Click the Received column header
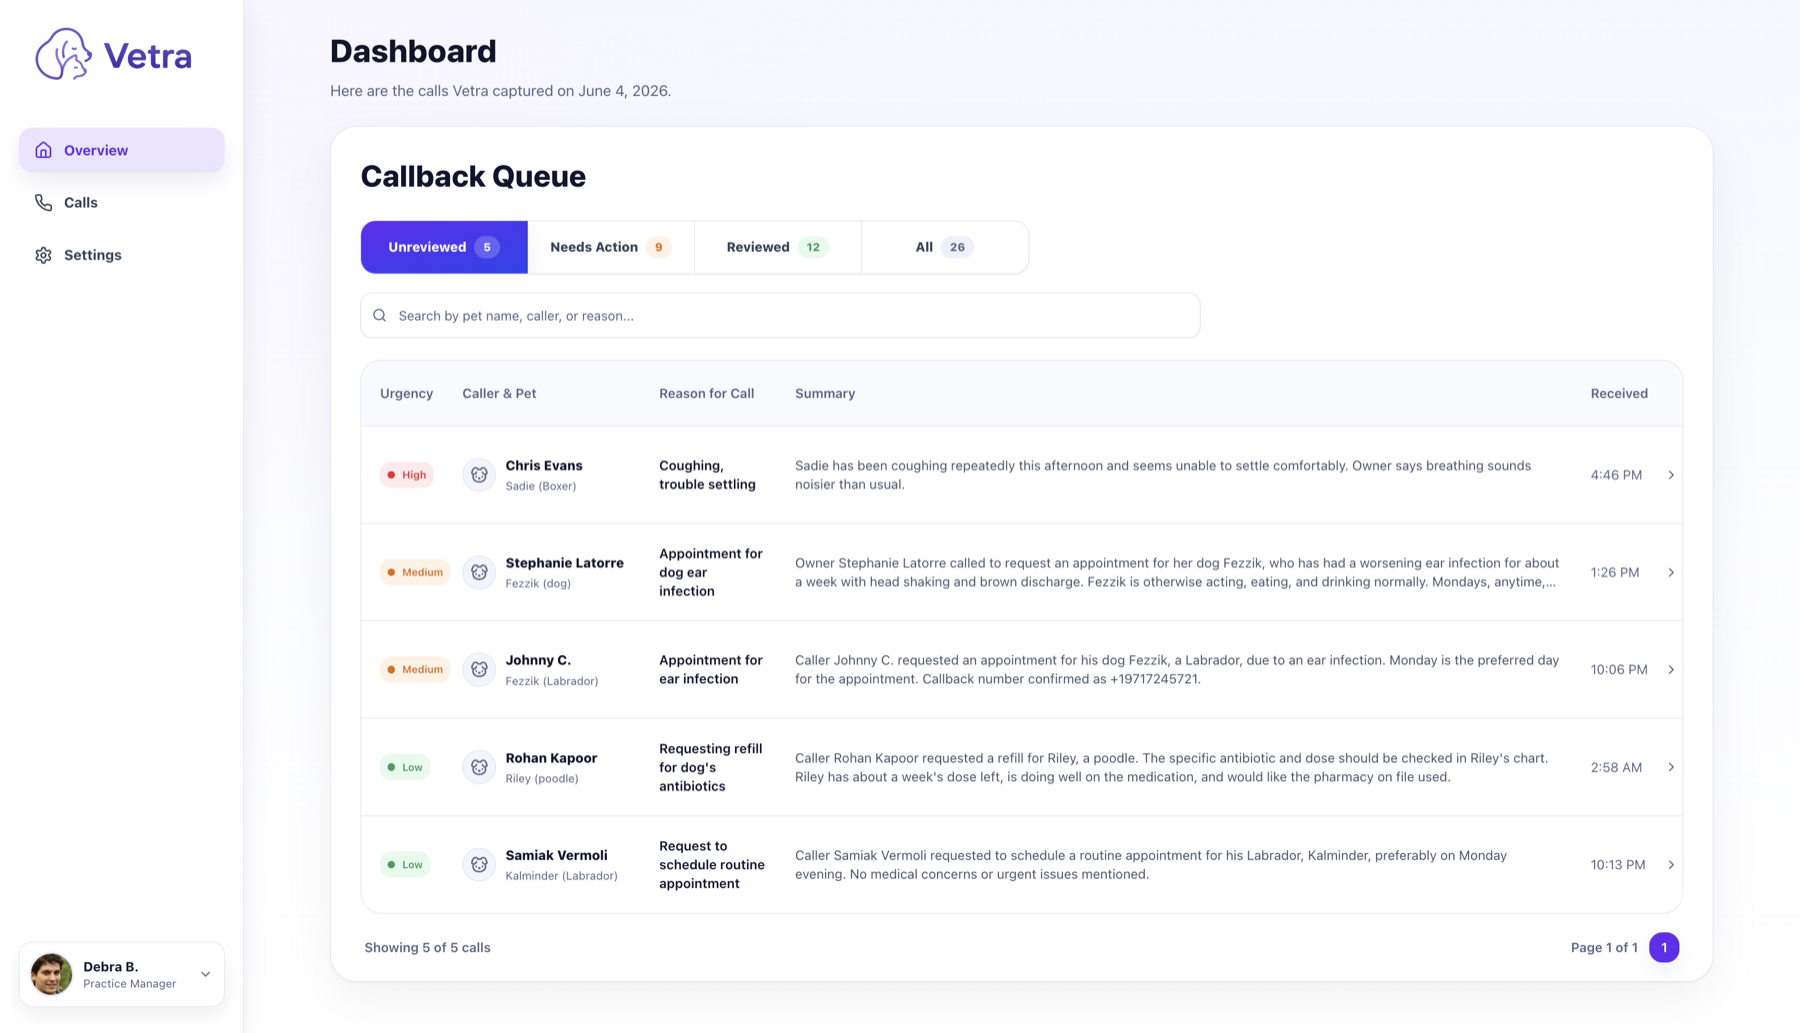Viewport: 1800px width, 1033px height. (x=1619, y=394)
